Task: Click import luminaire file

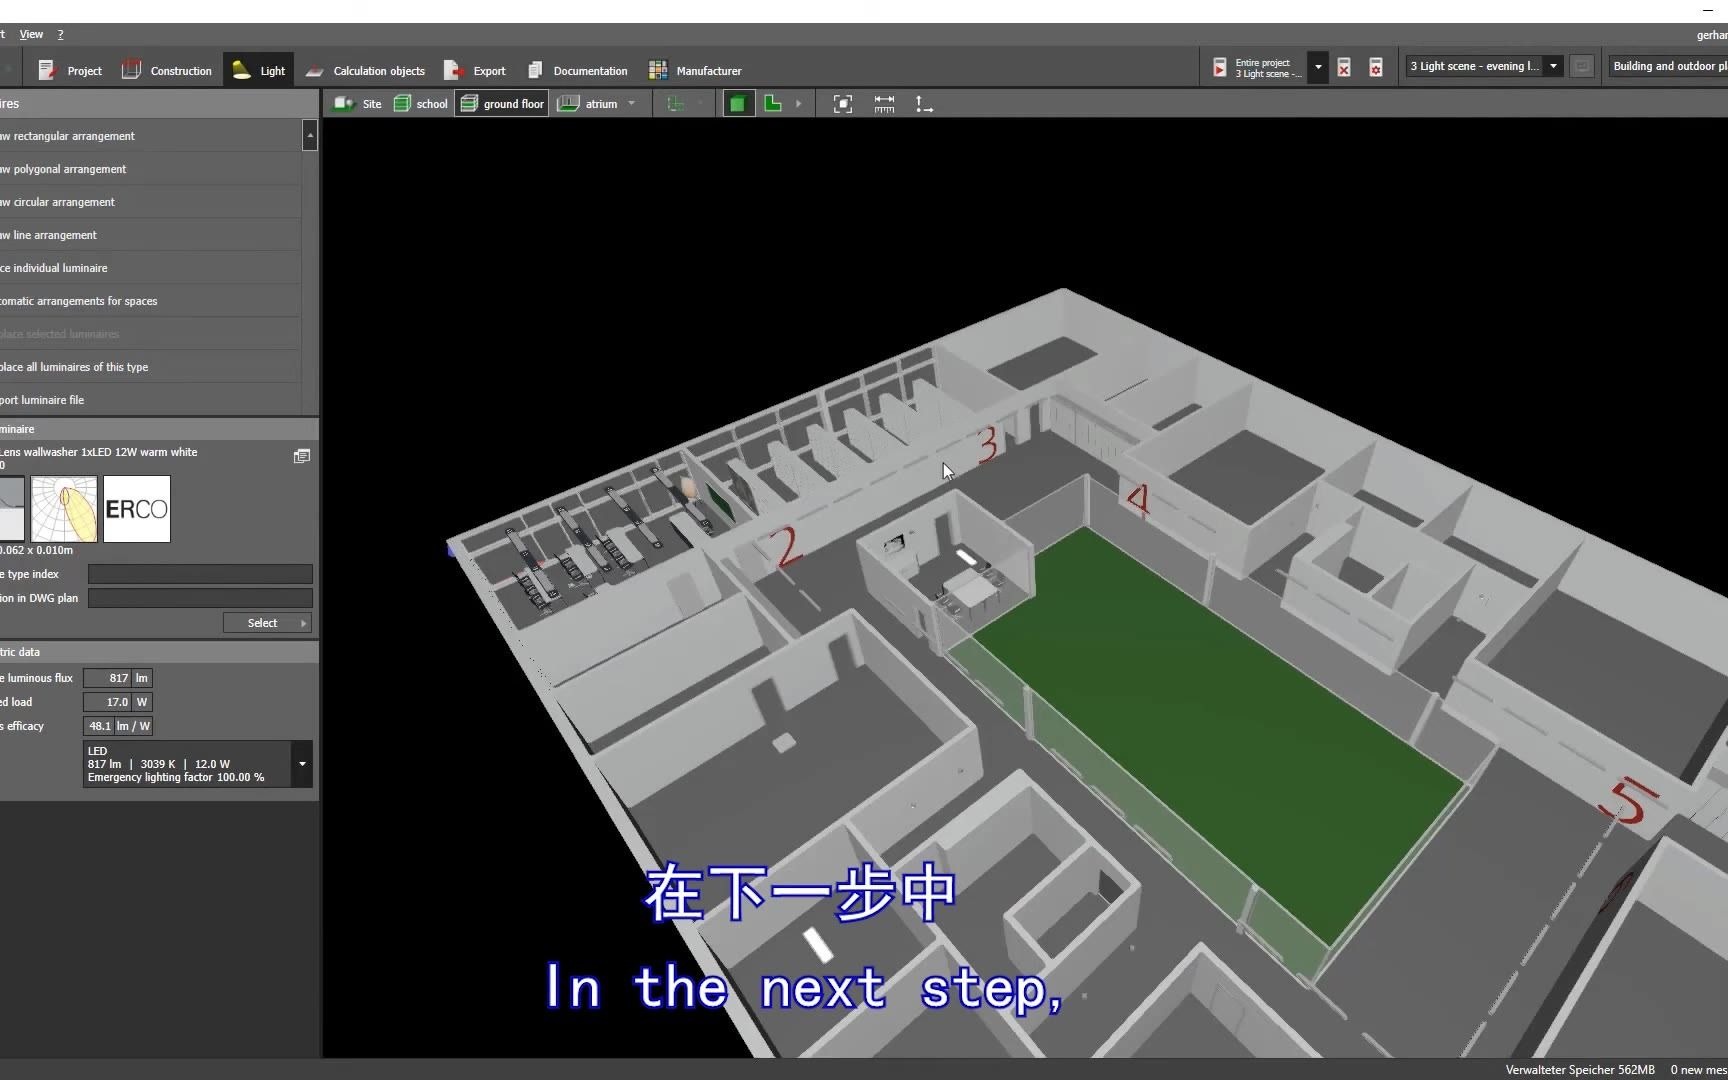Action: coord(150,400)
